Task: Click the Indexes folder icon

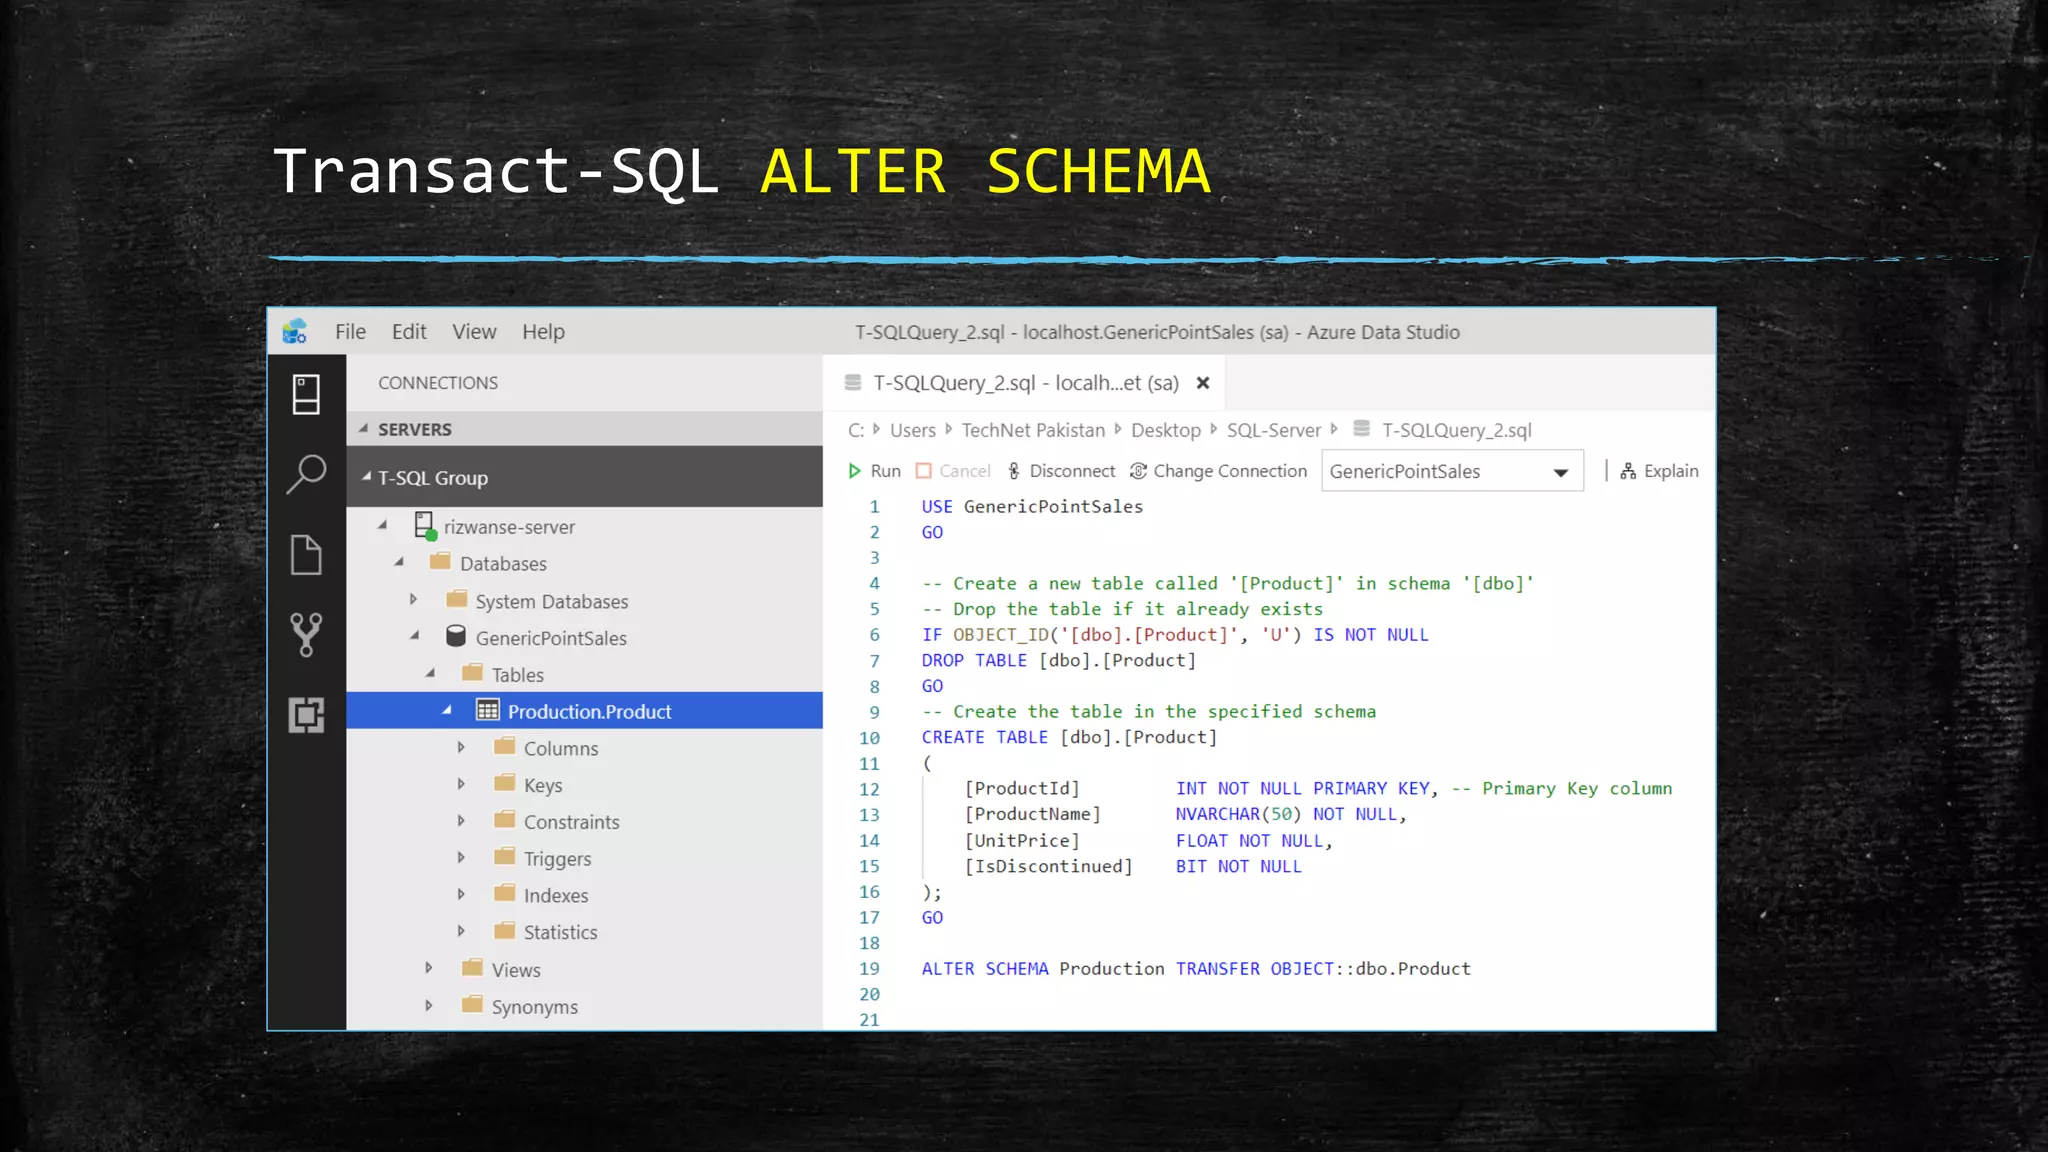Action: pyautogui.click(x=505, y=893)
